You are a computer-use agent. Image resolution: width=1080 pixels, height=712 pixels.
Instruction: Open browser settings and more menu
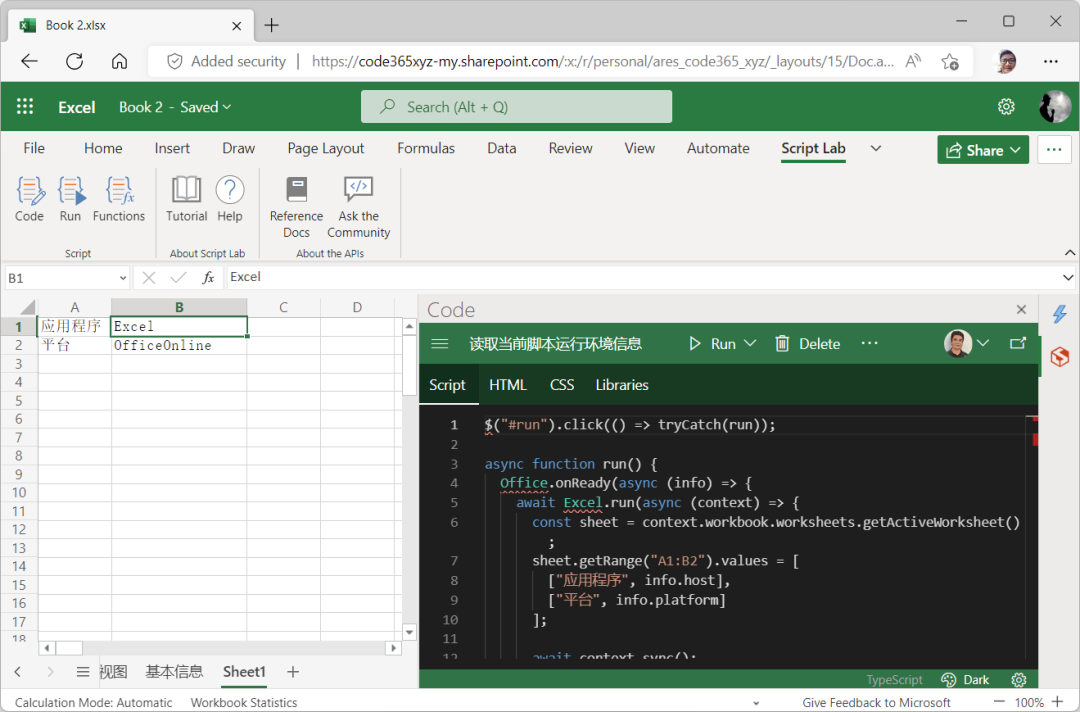click(x=1051, y=61)
